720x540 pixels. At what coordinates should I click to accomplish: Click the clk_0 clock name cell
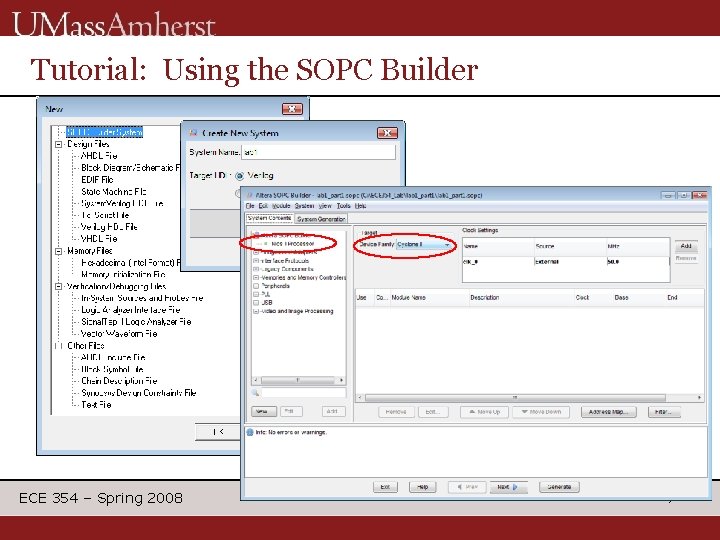[x=498, y=262]
